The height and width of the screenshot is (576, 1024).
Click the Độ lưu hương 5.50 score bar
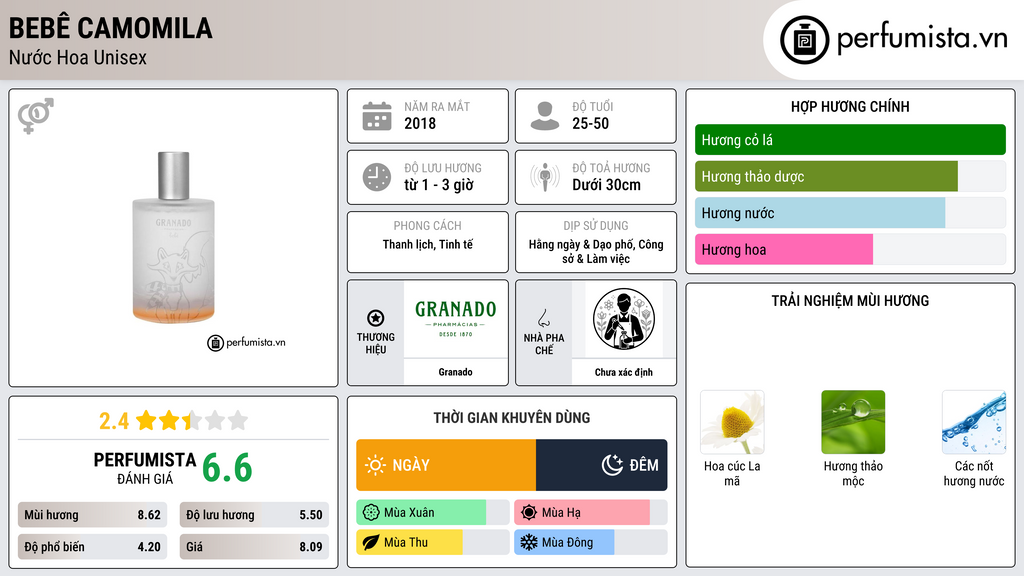click(x=254, y=515)
